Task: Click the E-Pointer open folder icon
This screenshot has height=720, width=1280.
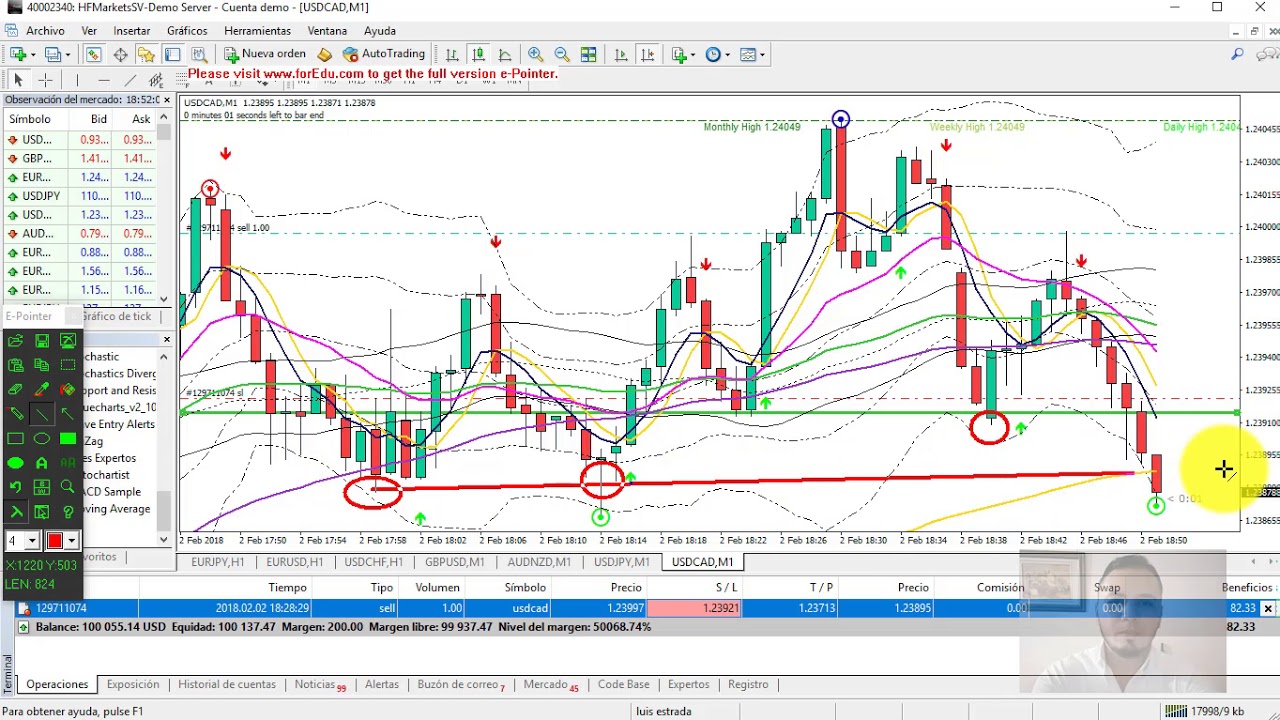Action: [x=15, y=341]
